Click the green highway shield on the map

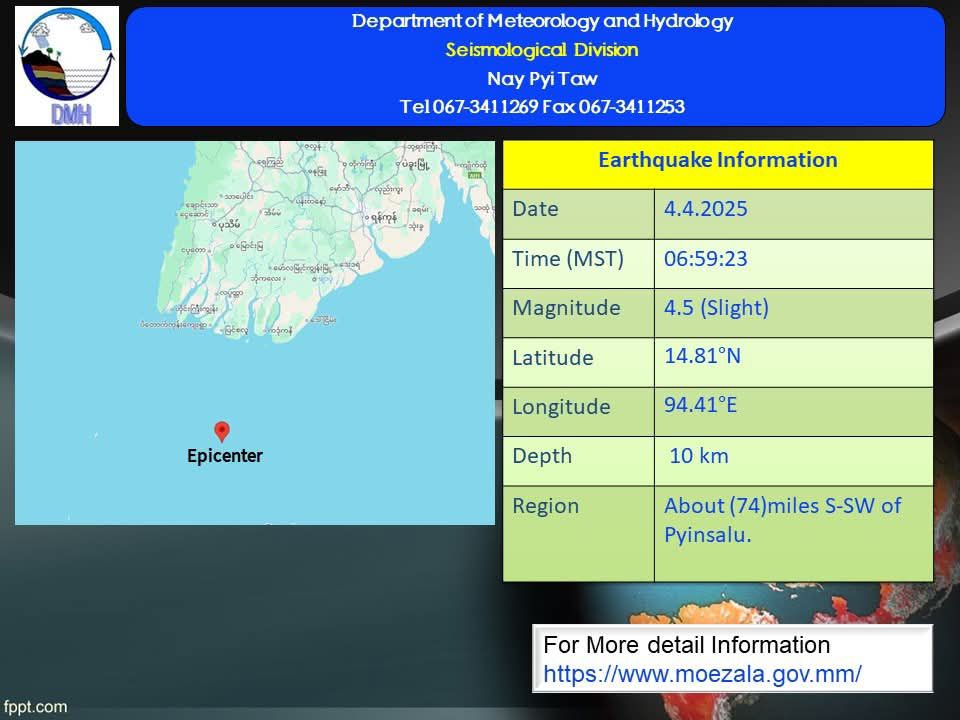pyautogui.click(x=476, y=173)
